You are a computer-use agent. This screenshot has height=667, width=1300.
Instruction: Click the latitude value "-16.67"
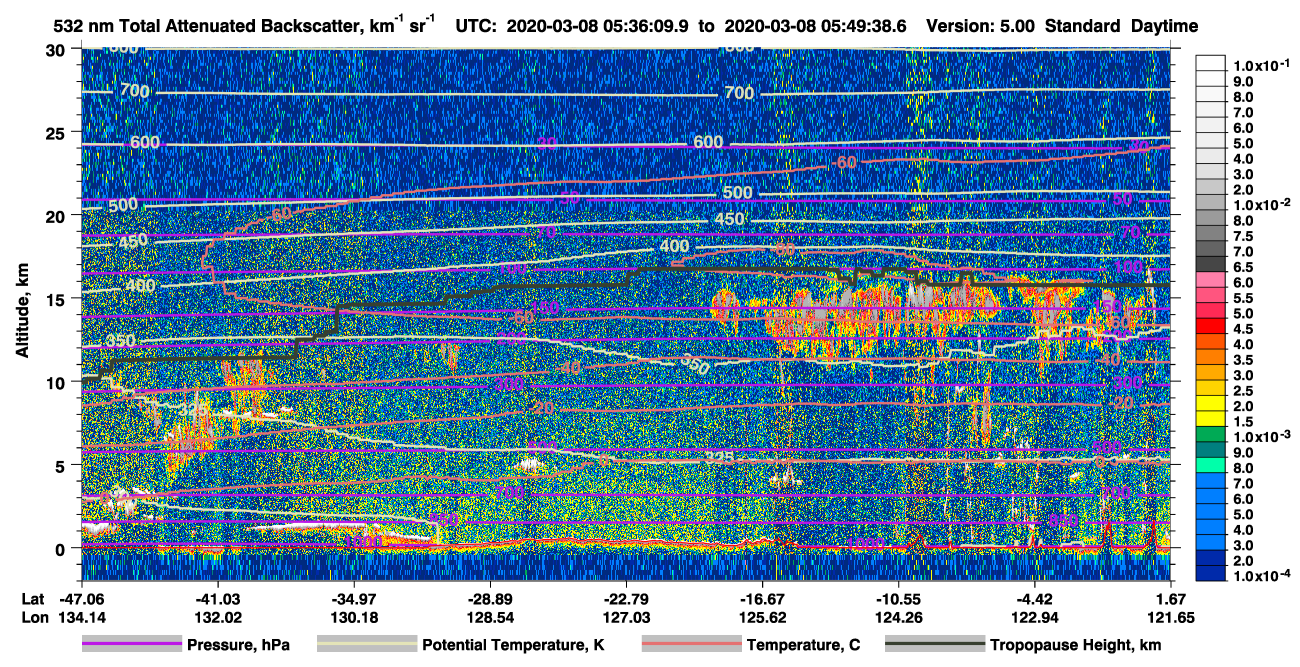click(762, 598)
